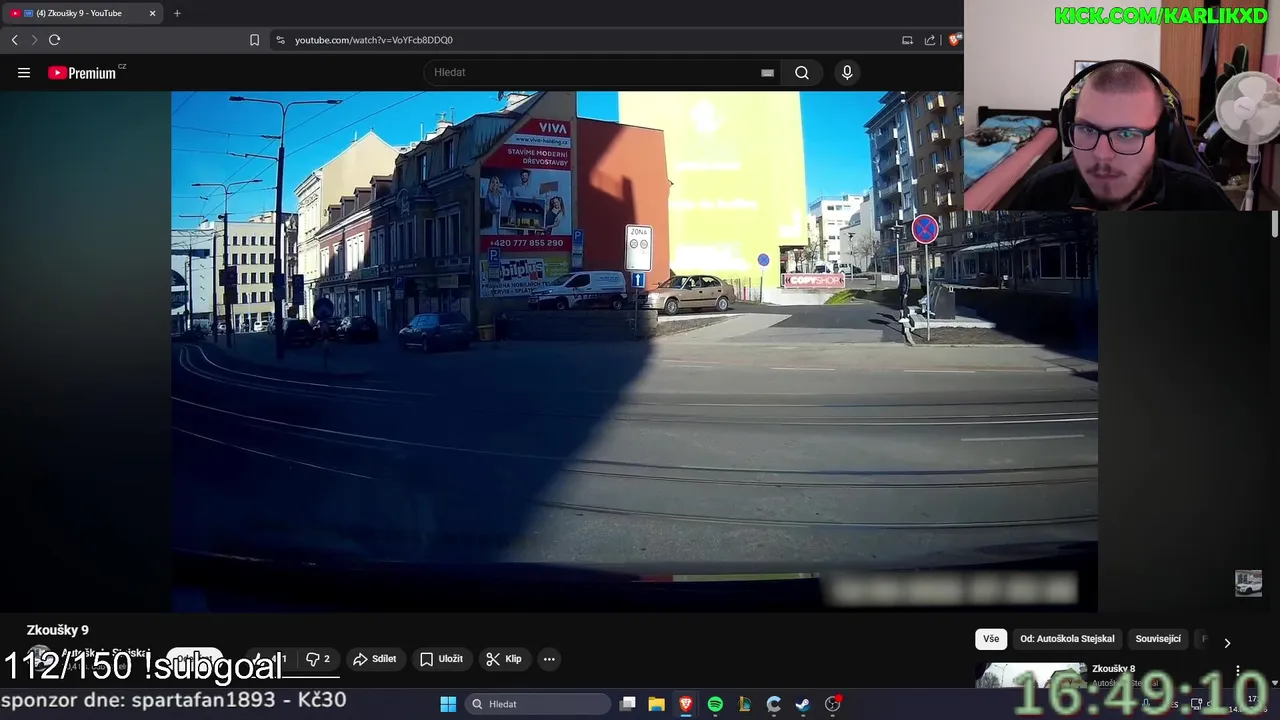Click the video player to pause playback
This screenshot has width=1280, height=720.
[634, 351]
